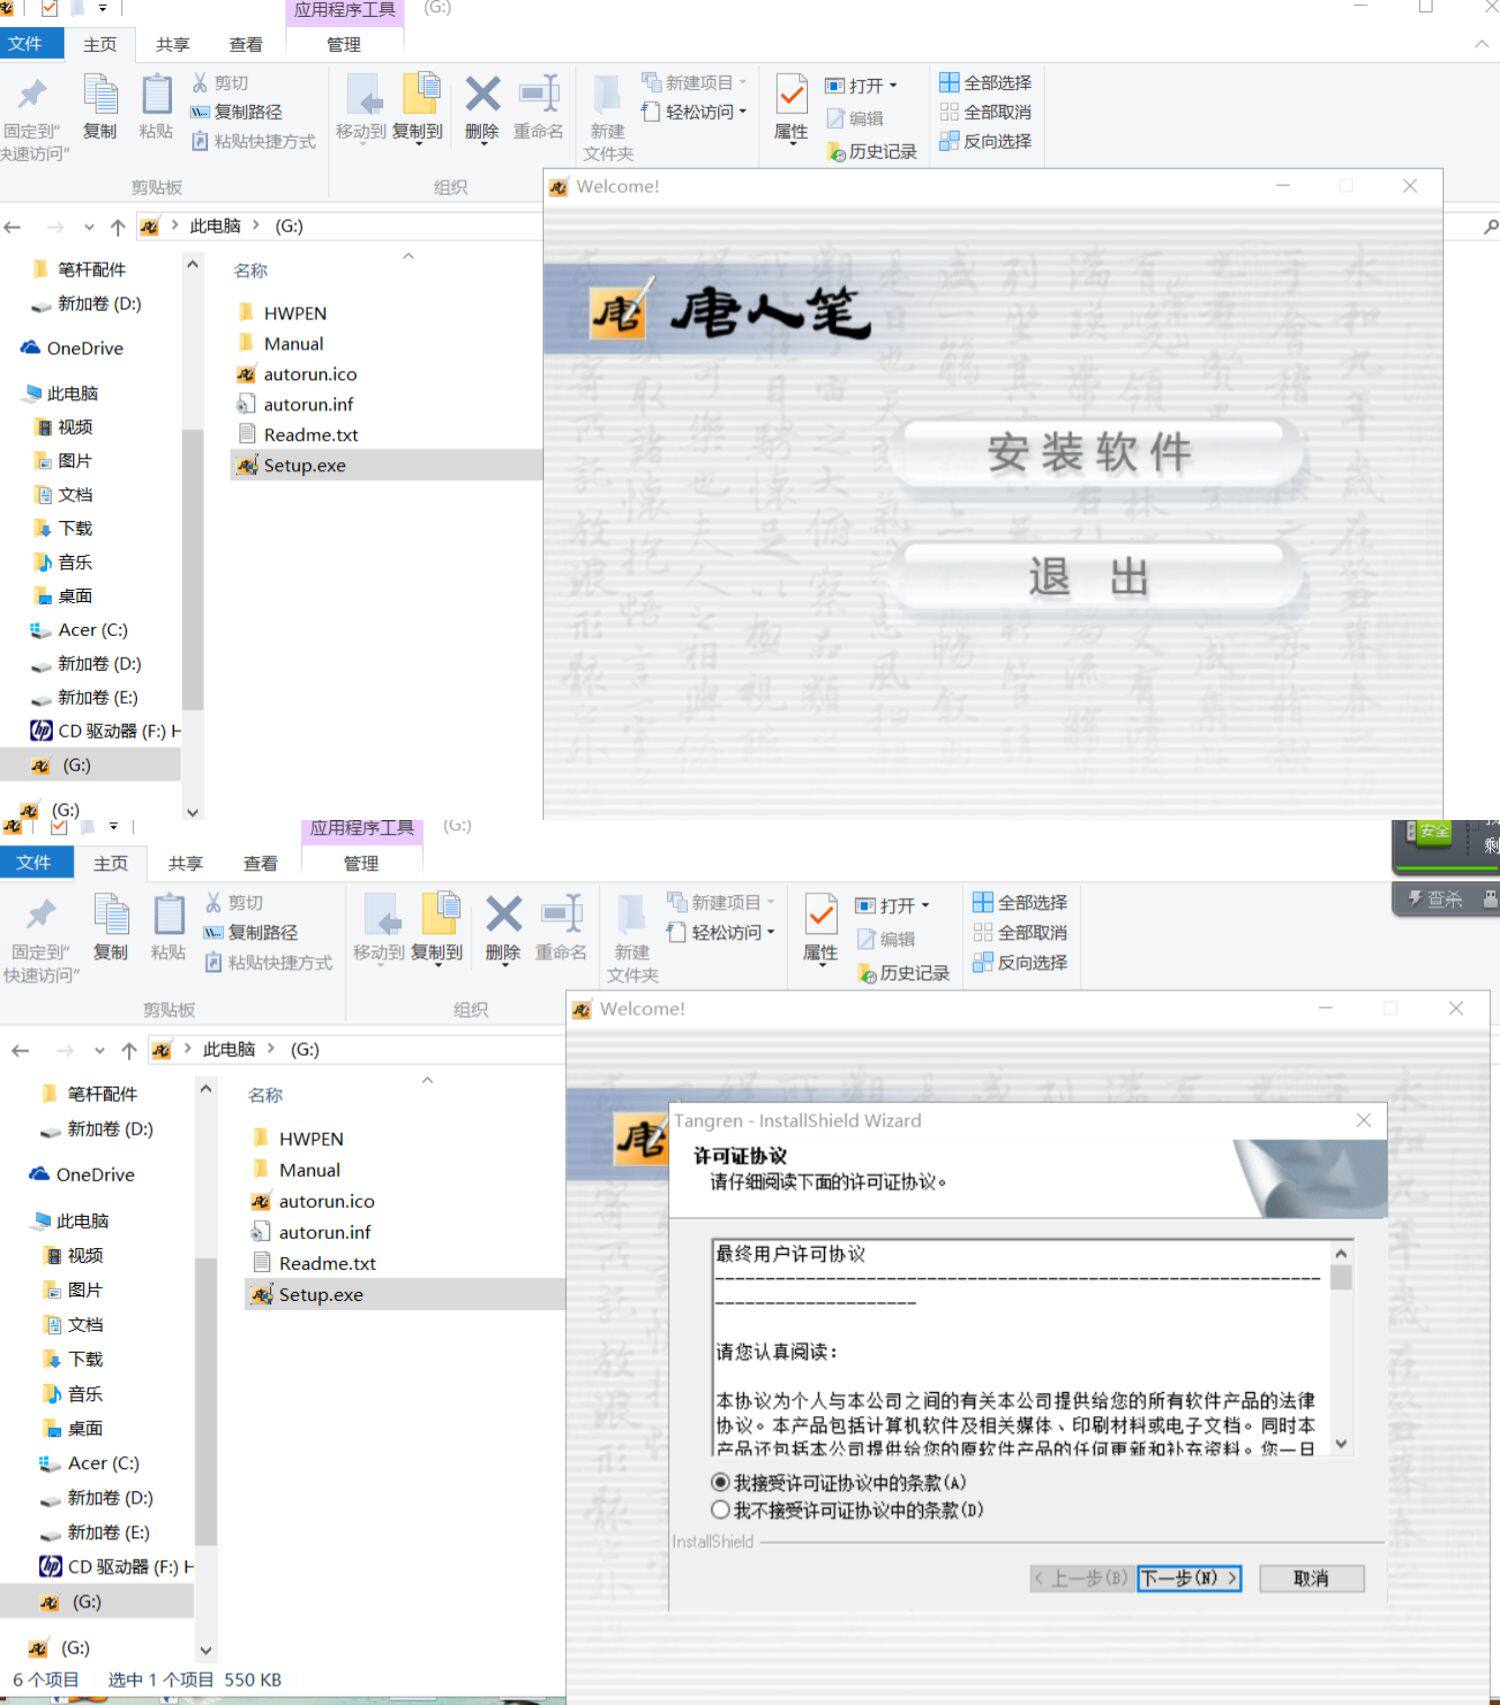Click 下一步 (Next) in InstallShield Wizard
1500x1705 pixels.
pyautogui.click(x=1189, y=1578)
